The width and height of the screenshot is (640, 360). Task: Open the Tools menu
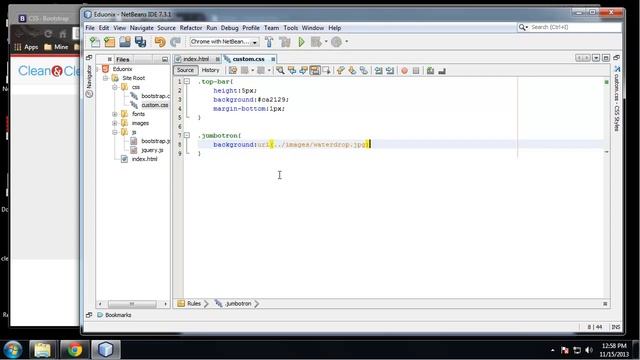(291, 28)
